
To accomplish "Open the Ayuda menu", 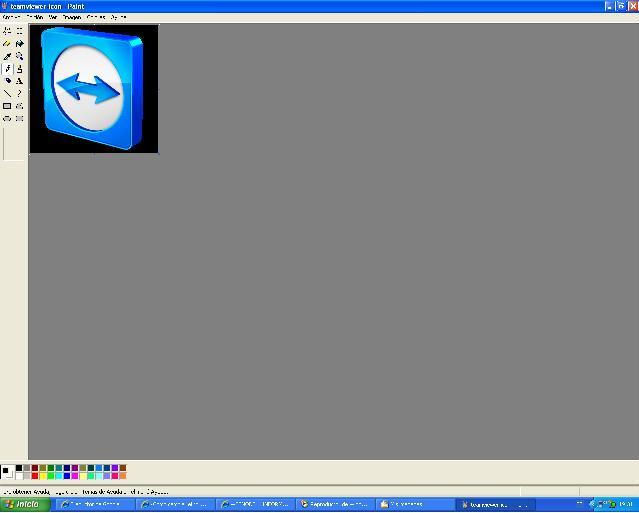I will [x=118, y=17].
